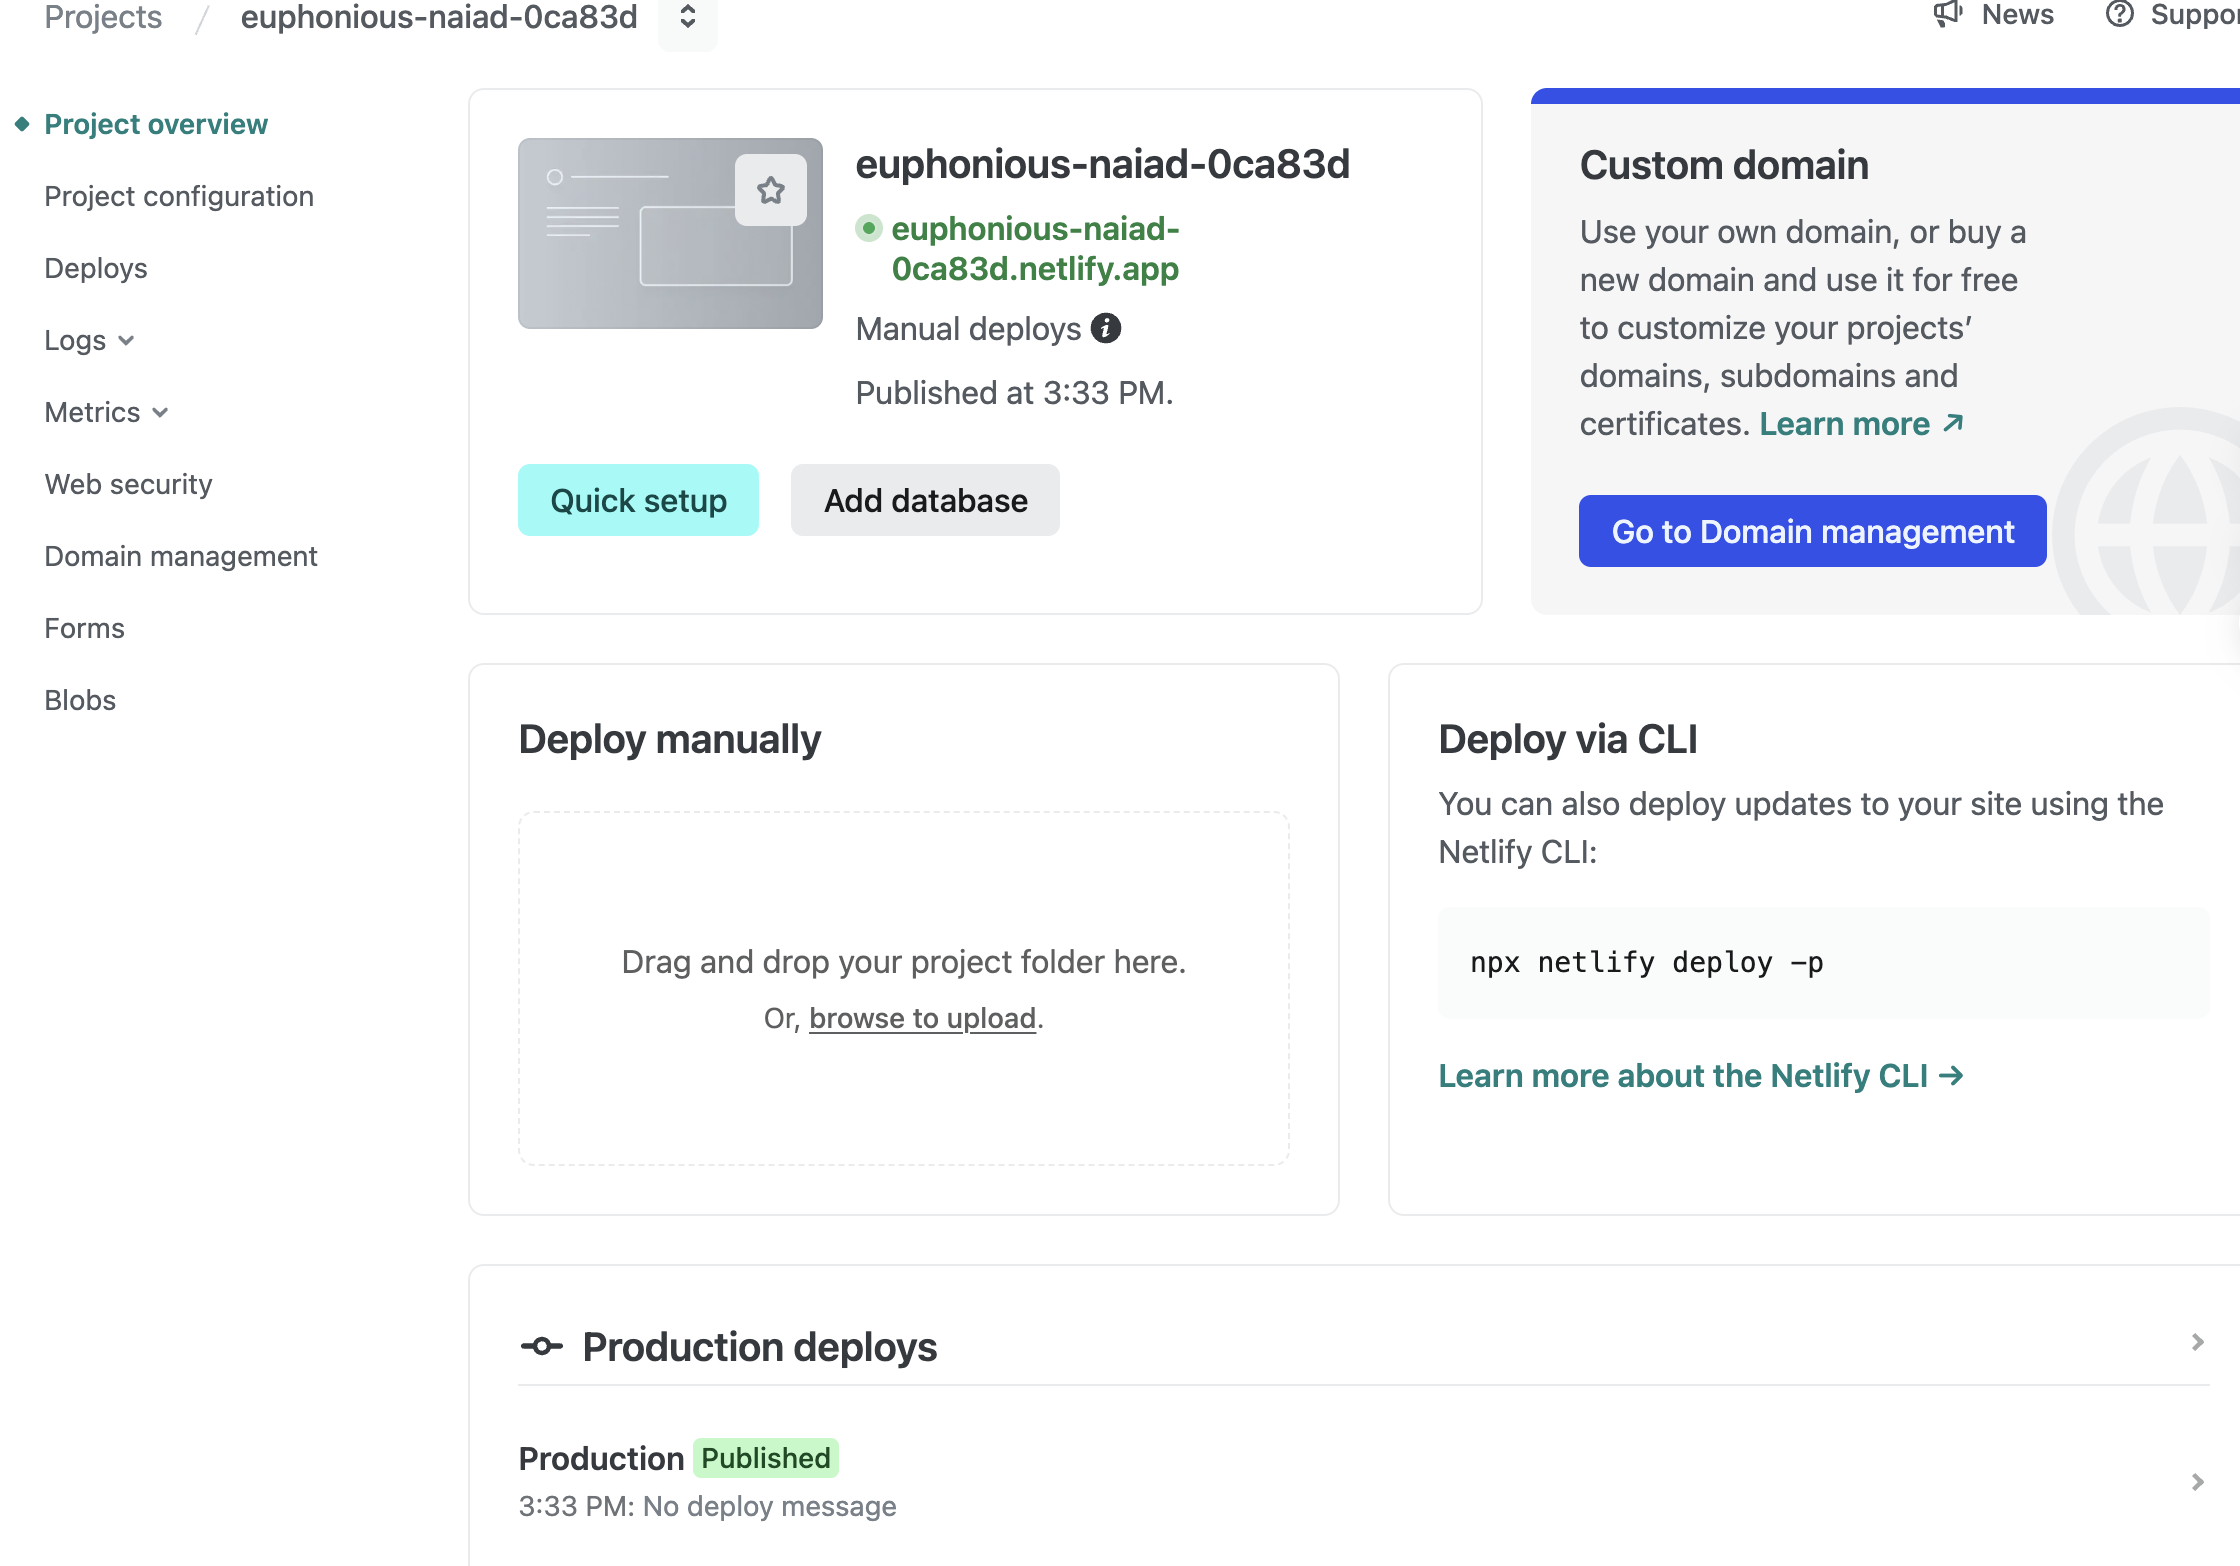Go to Project configuration in sidebar
Screen dimensions: 2240x1566
(x=179, y=196)
